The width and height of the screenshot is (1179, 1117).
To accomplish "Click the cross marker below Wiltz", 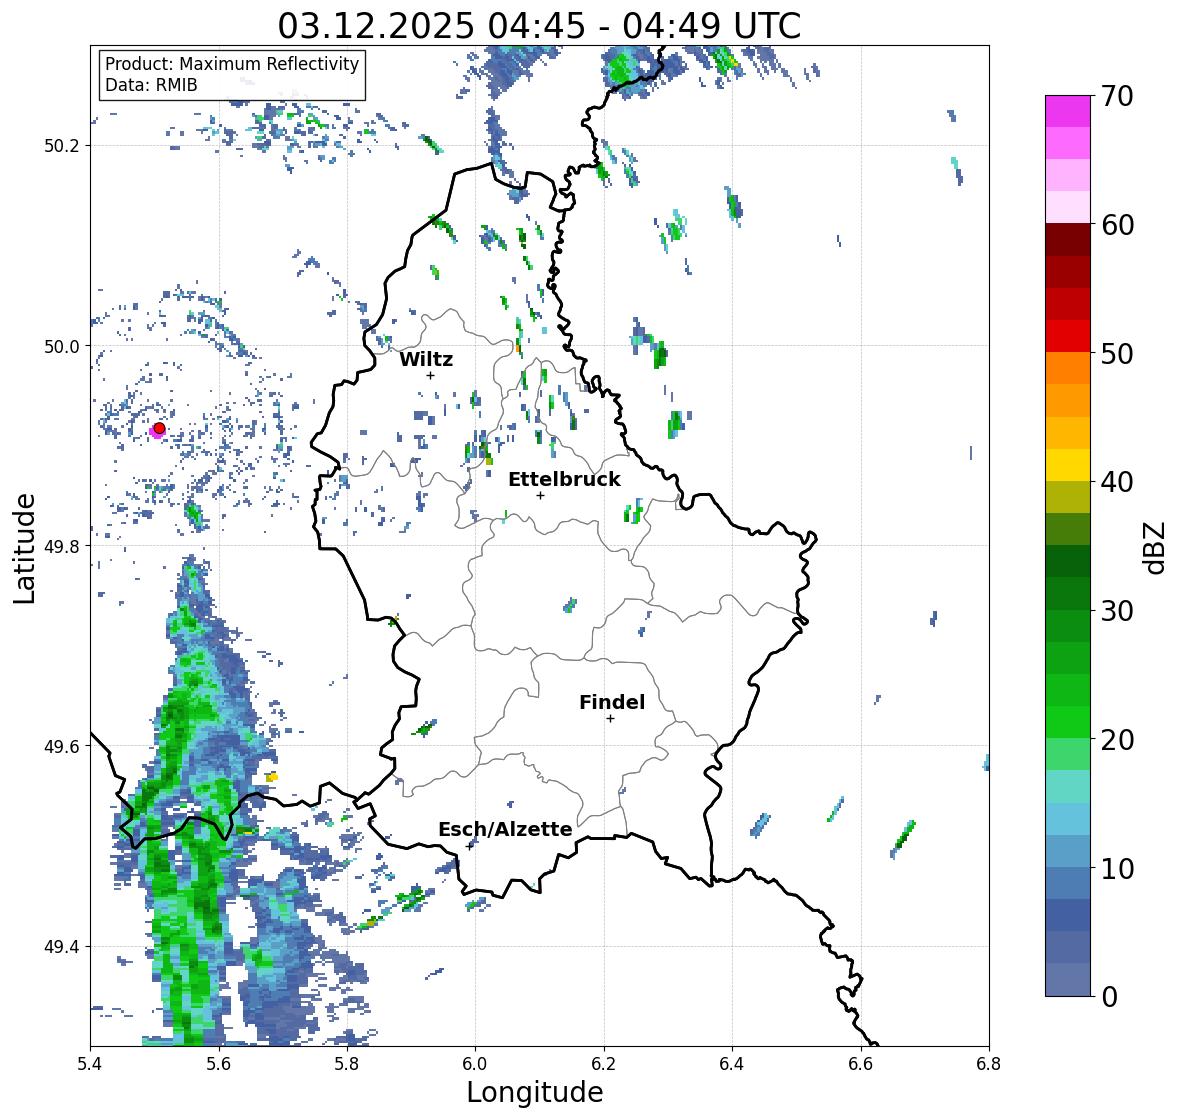I will click(x=430, y=375).
